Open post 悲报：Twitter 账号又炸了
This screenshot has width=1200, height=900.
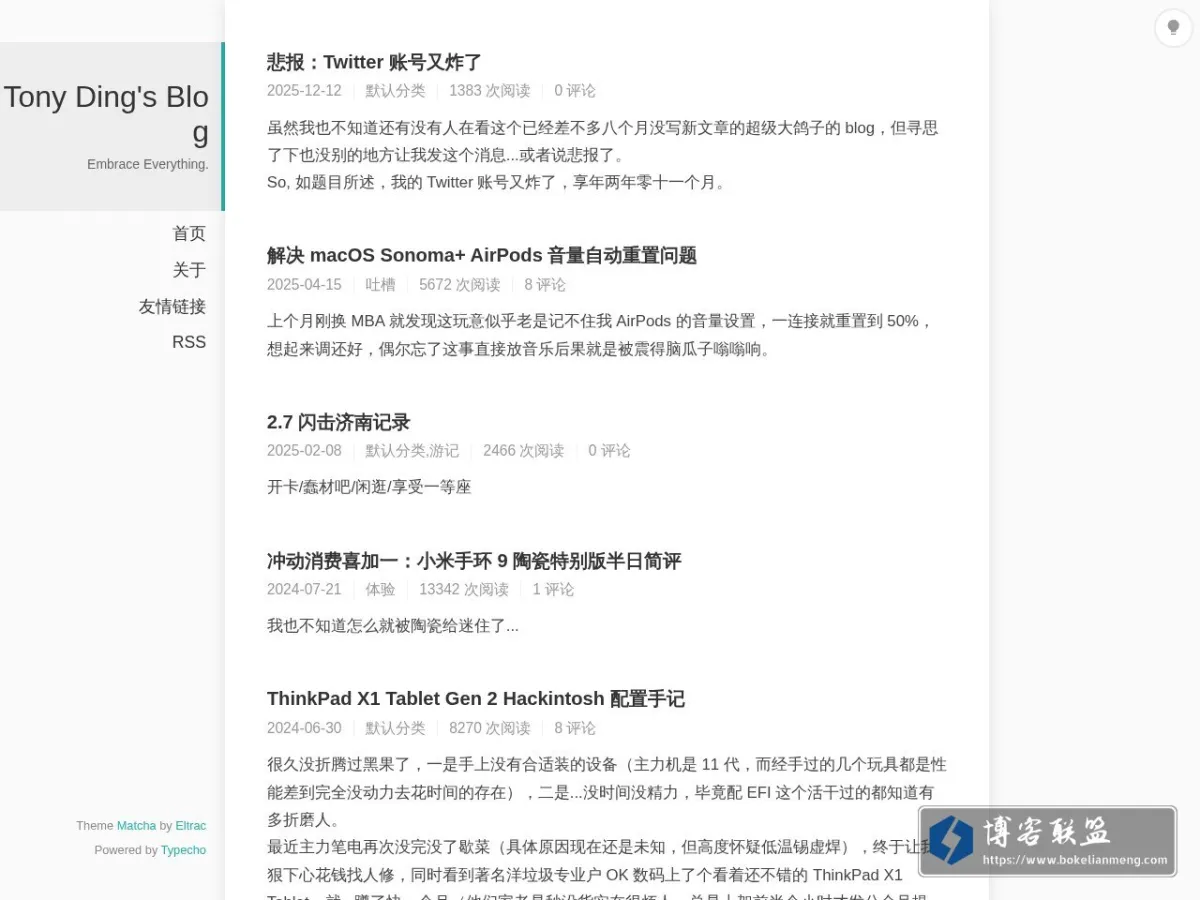click(x=374, y=62)
